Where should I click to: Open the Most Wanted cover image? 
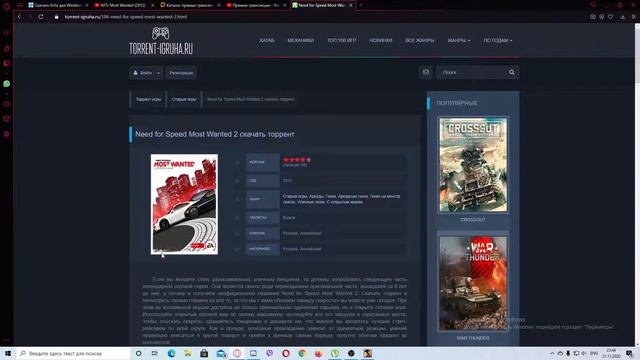pos(184,204)
